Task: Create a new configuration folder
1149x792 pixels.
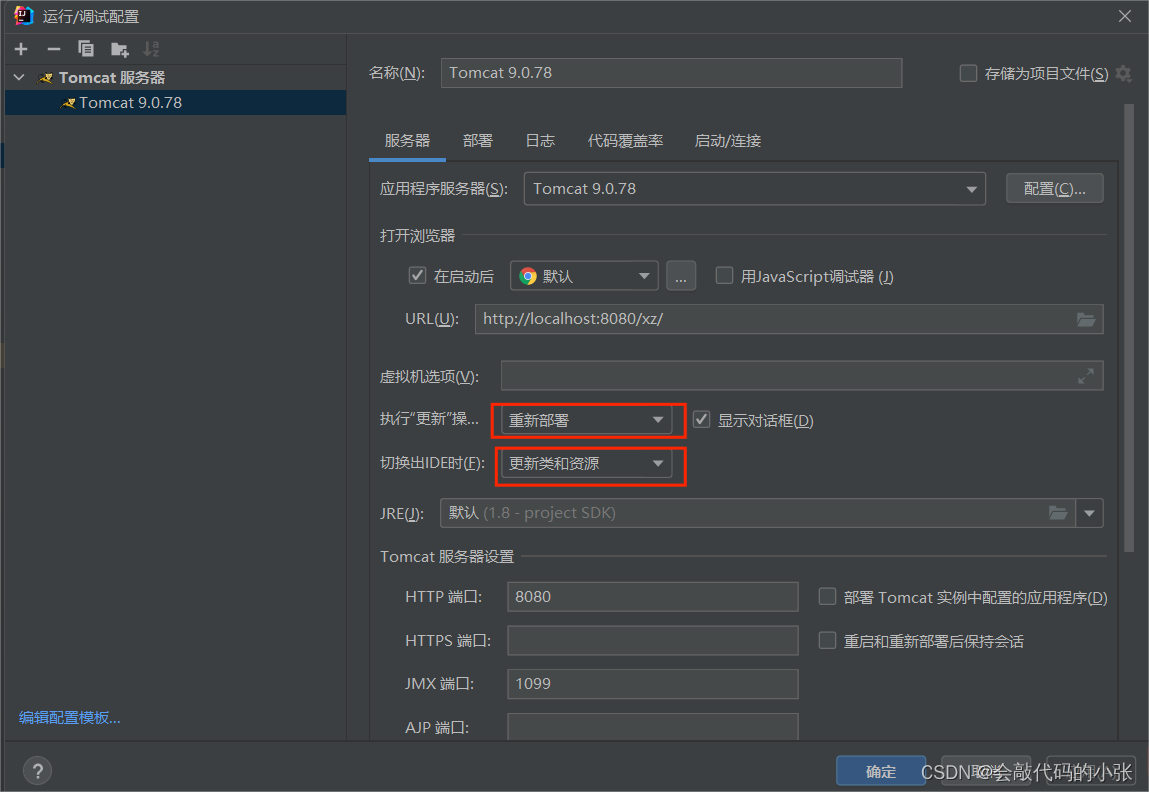Action: [119, 49]
